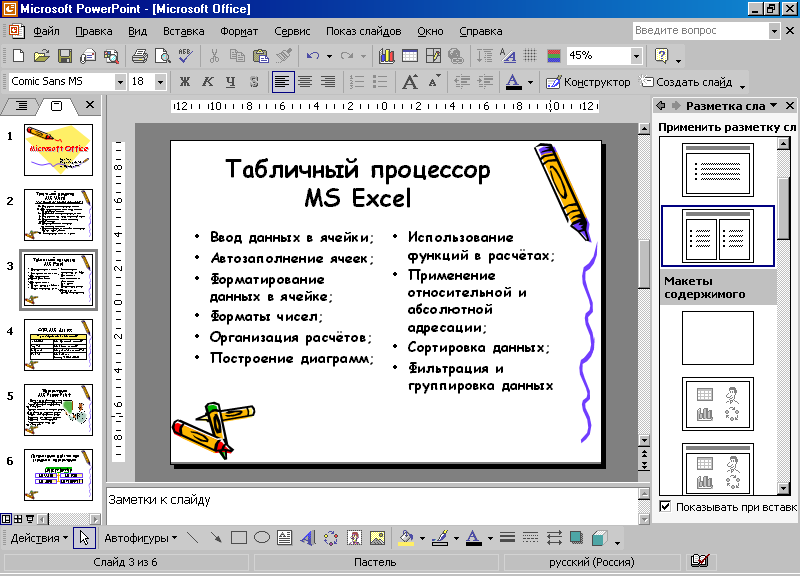Toggle italic formatting К
Screen dimensions: 800x576
pos(208,82)
